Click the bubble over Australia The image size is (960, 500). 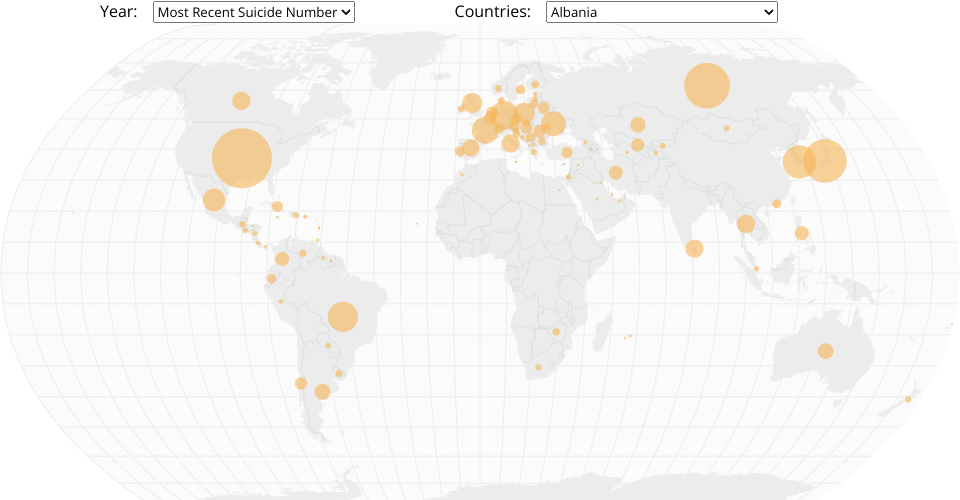[825, 351]
